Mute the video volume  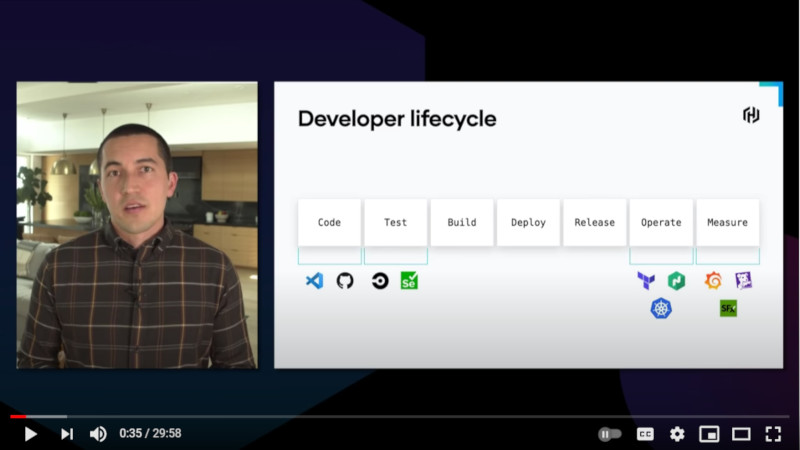tap(98, 434)
